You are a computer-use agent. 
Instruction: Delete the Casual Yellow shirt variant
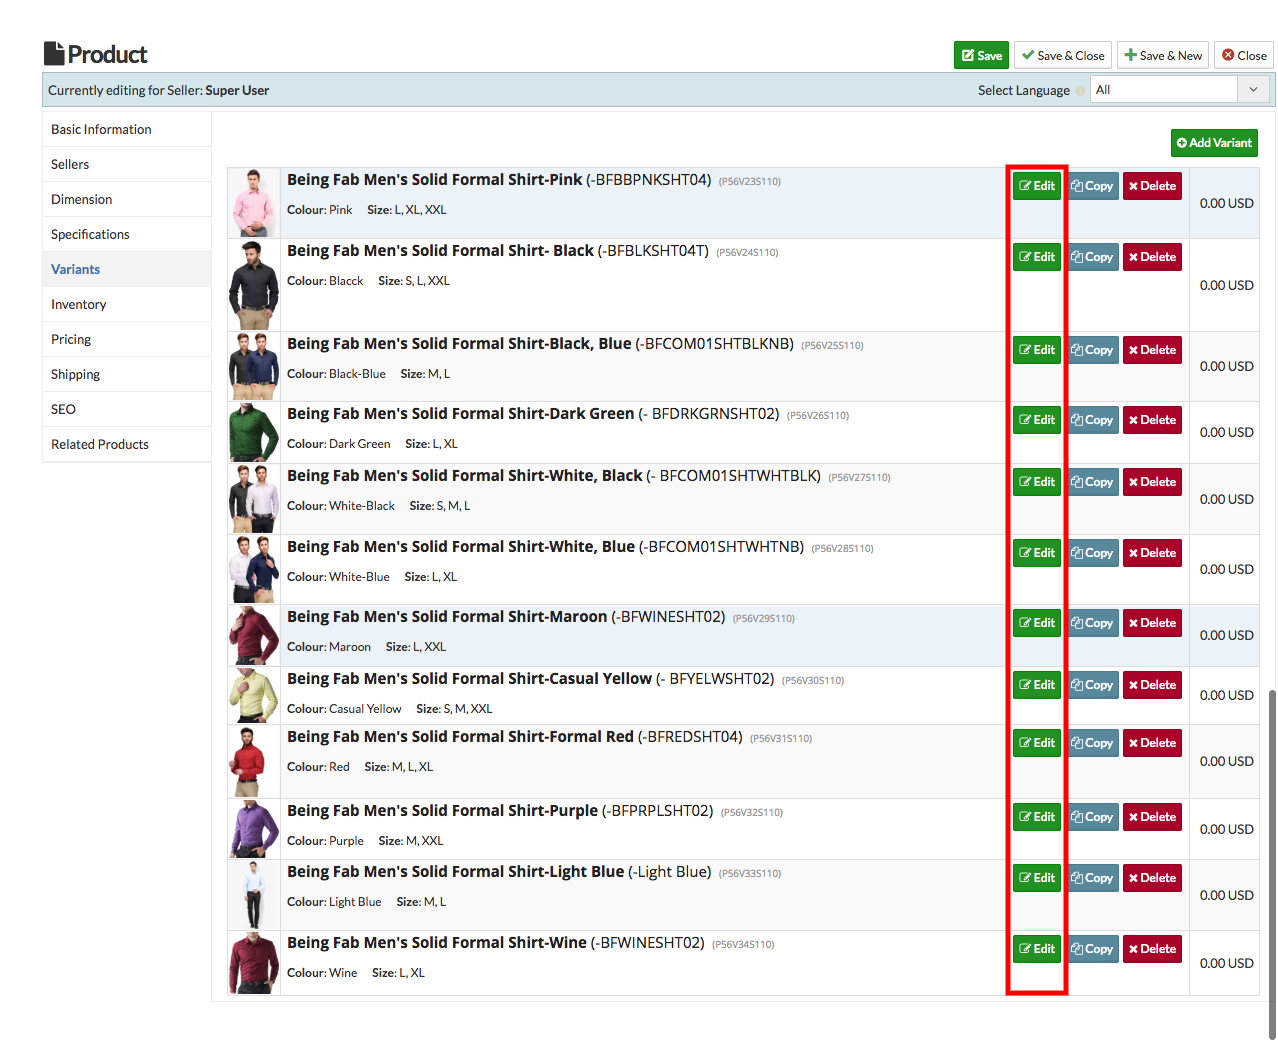pyautogui.click(x=1152, y=685)
